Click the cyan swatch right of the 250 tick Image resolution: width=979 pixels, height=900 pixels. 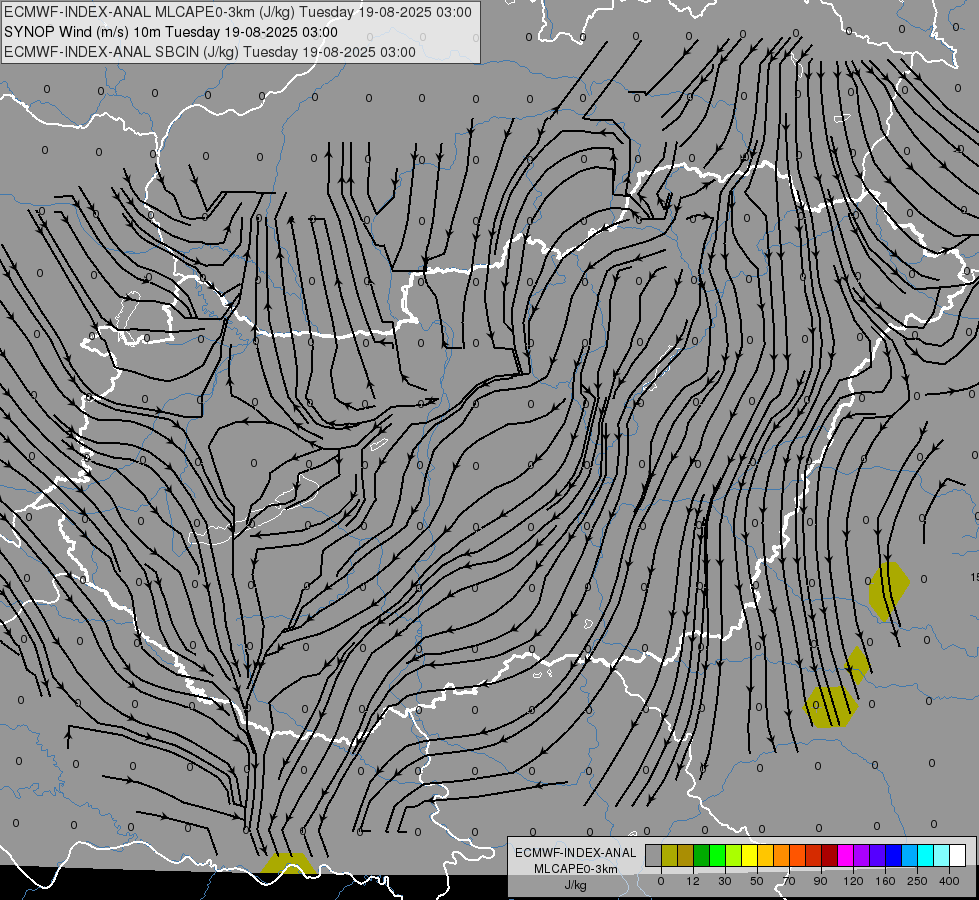point(925,855)
